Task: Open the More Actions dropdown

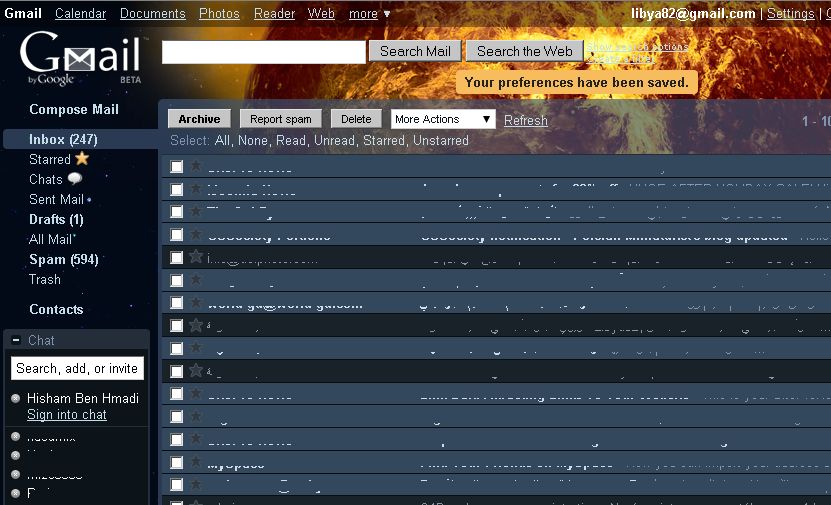Action: point(443,119)
